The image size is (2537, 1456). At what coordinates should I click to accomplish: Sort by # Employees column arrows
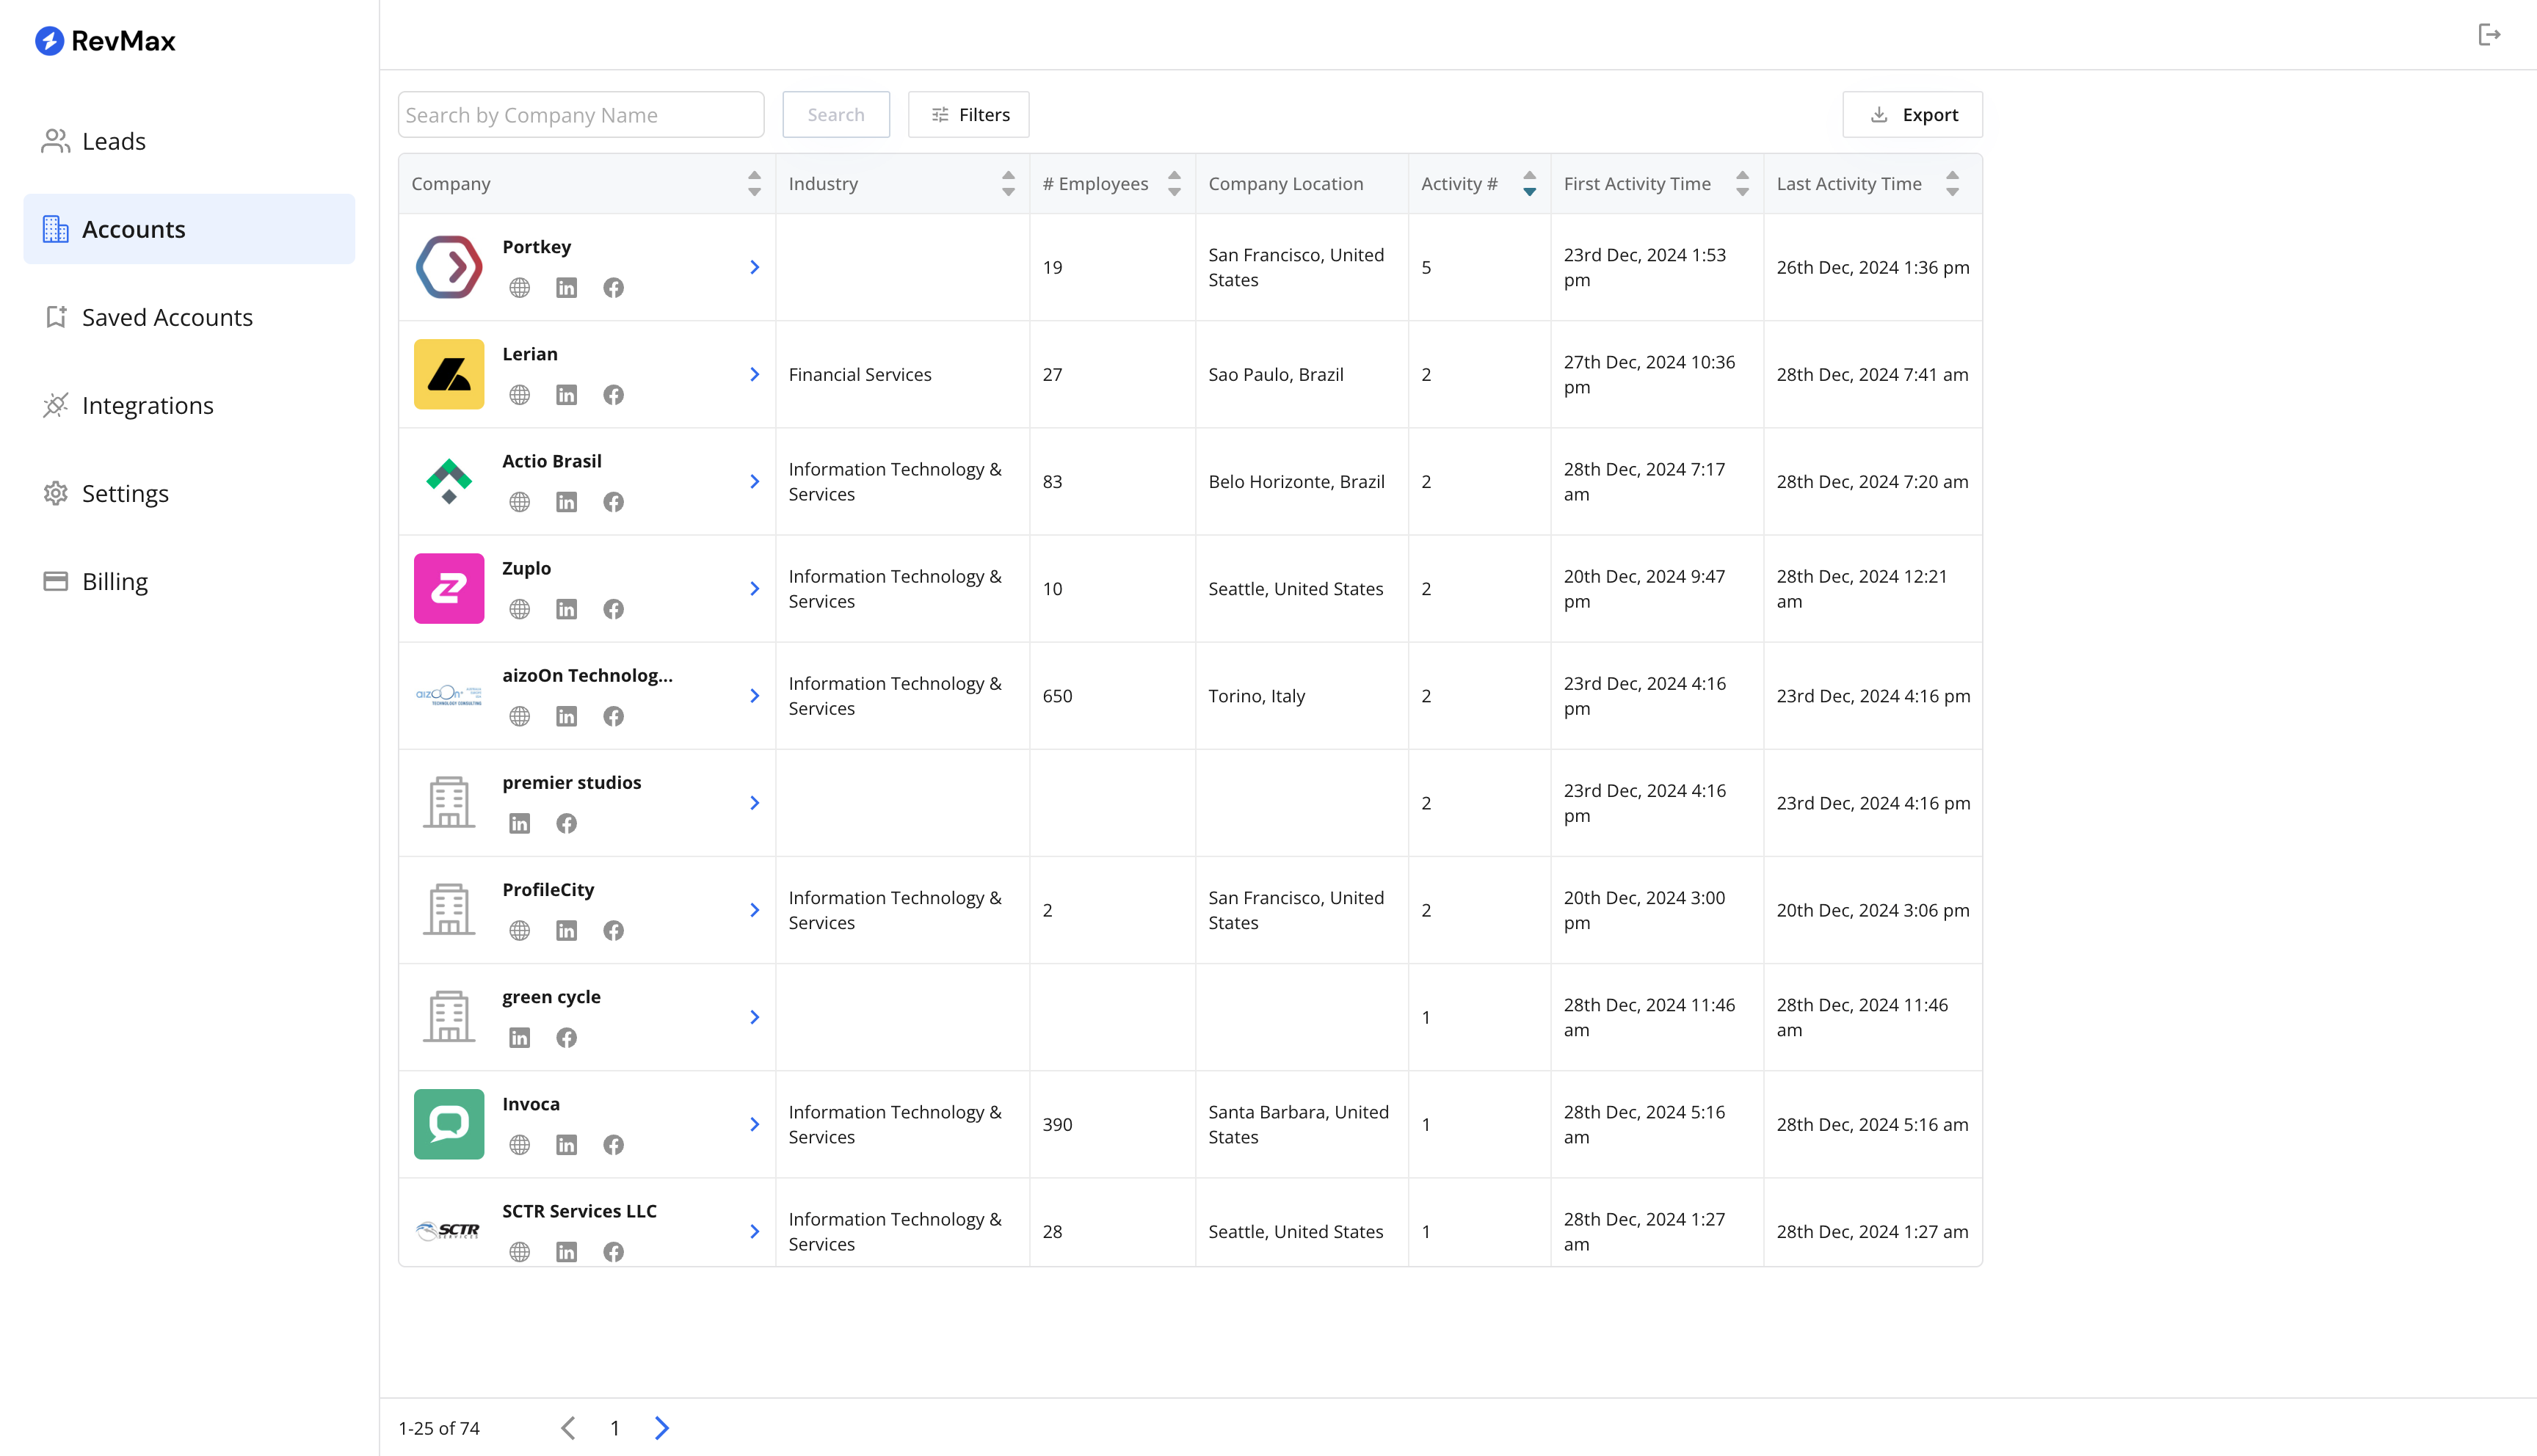[x=1174, y=183]
